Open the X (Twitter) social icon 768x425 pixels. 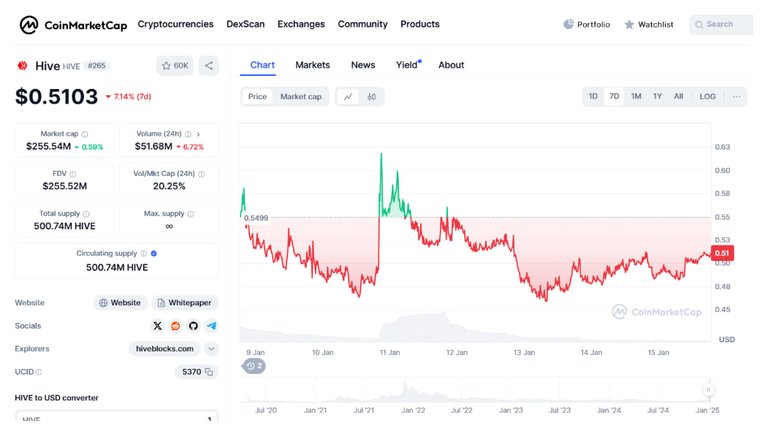157,326
